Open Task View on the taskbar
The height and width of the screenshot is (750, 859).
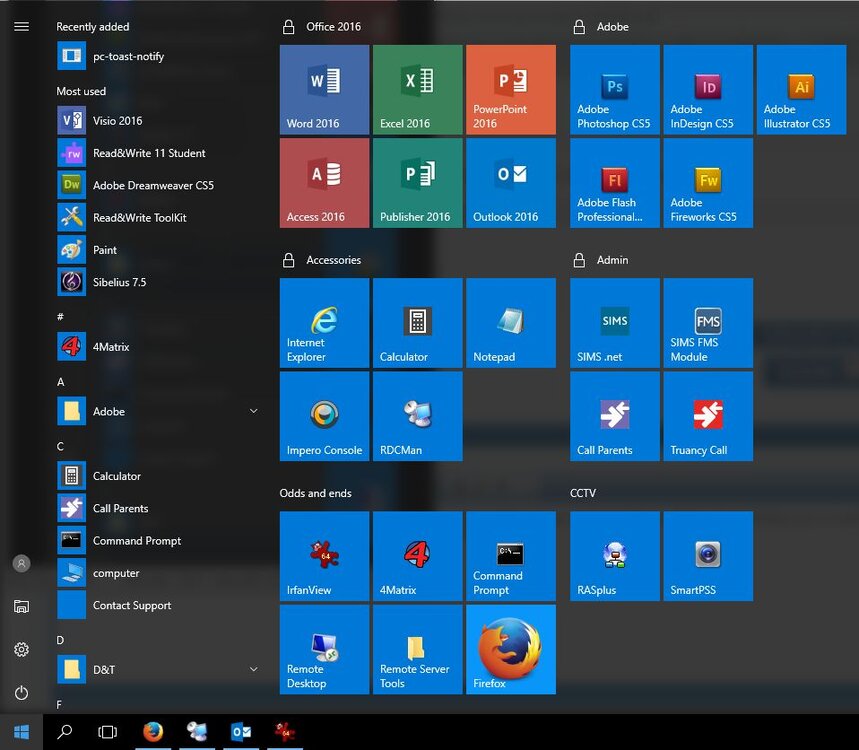(x=107, y=731)
